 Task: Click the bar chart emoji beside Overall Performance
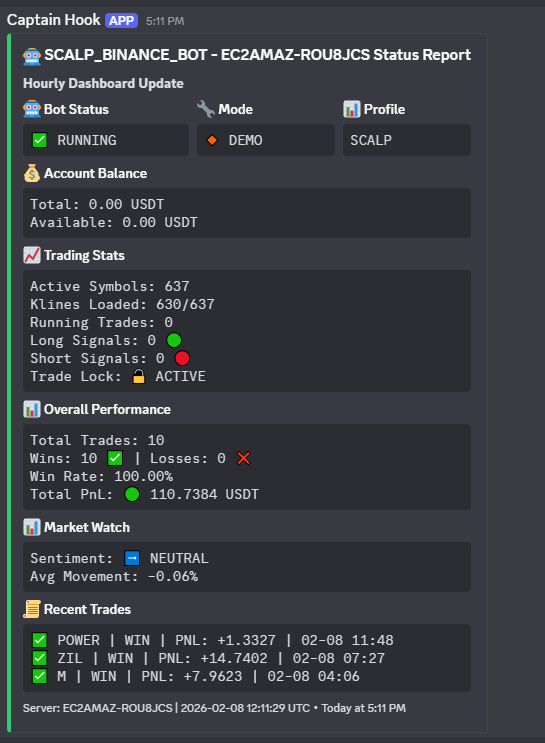pyautogui.click(x=32, y=409)
